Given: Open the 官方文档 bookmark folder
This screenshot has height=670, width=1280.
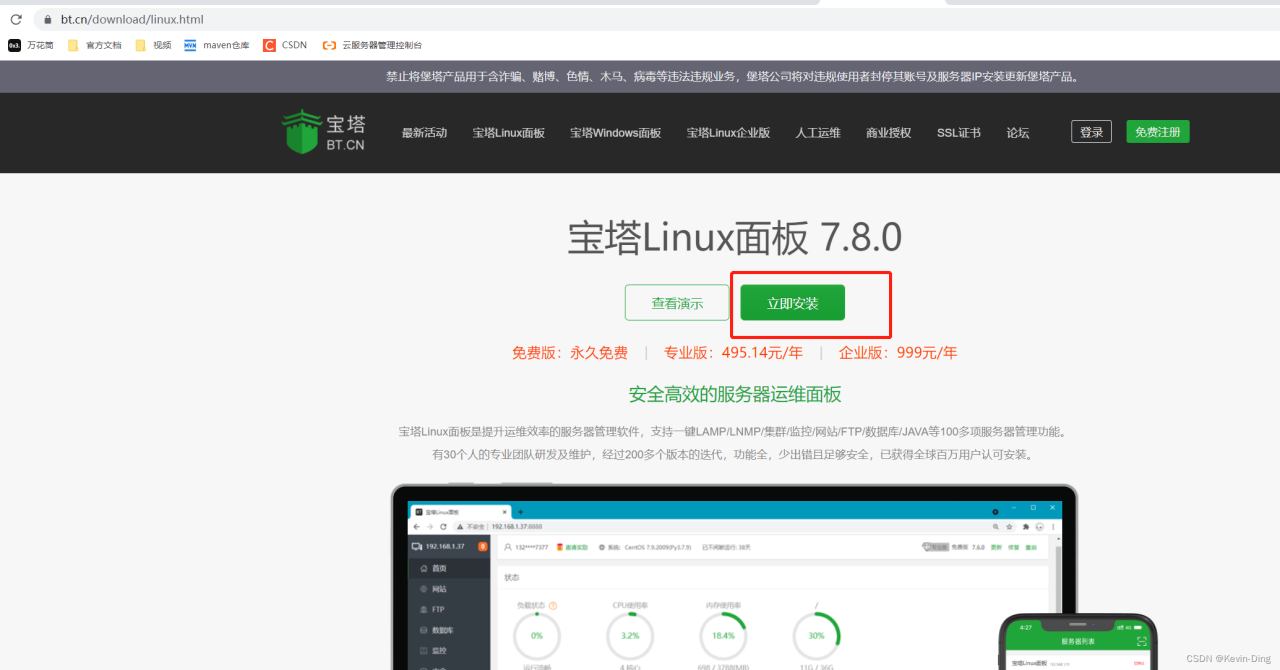Looking at the screenshot, I should tap(95, 45).
